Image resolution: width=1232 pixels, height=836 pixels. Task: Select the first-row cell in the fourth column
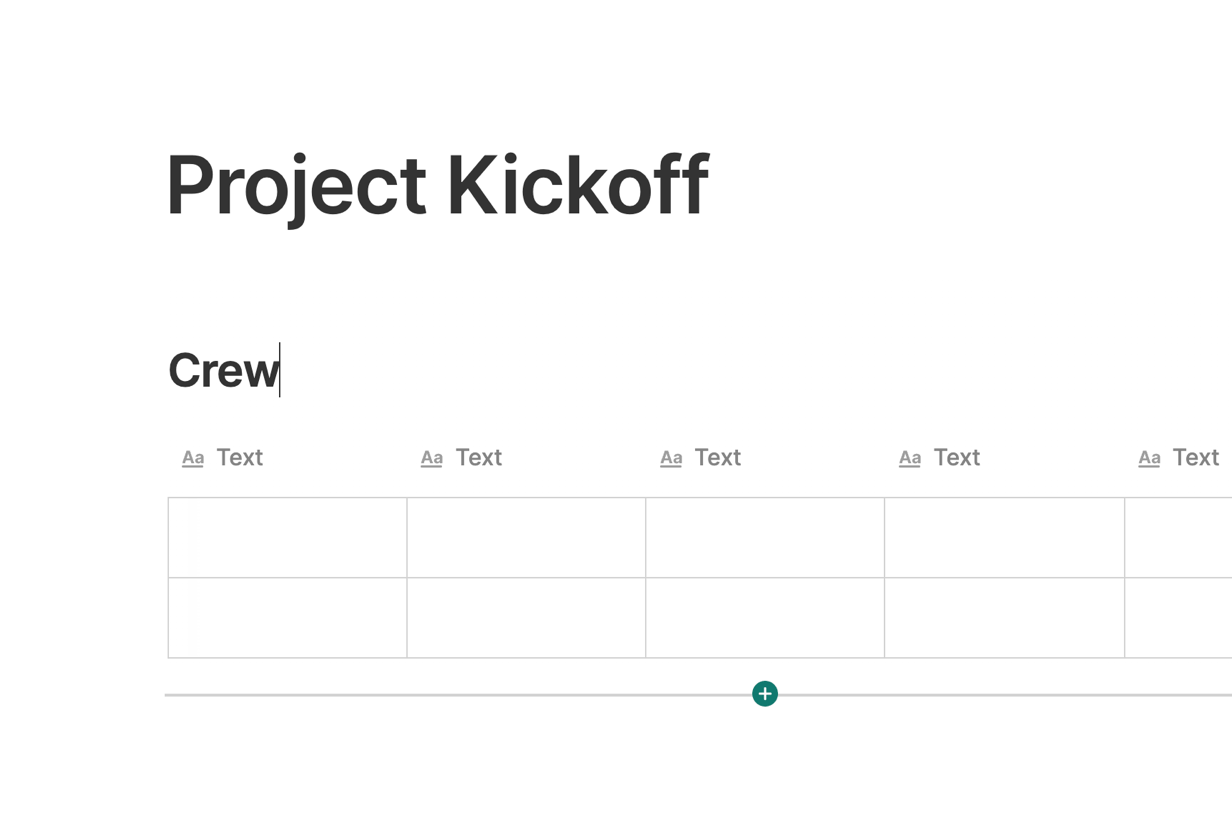1005,538
